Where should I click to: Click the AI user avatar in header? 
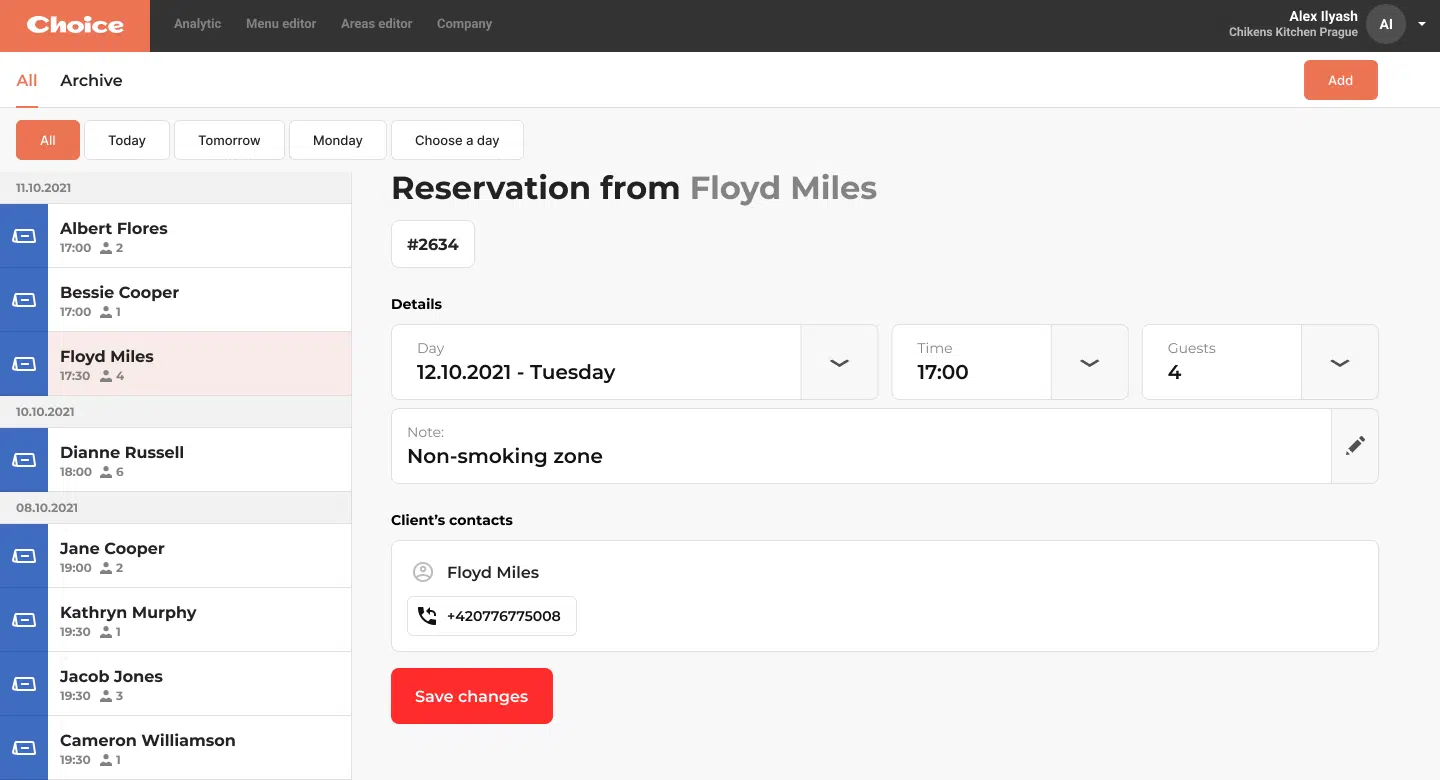coord(1386,25)
